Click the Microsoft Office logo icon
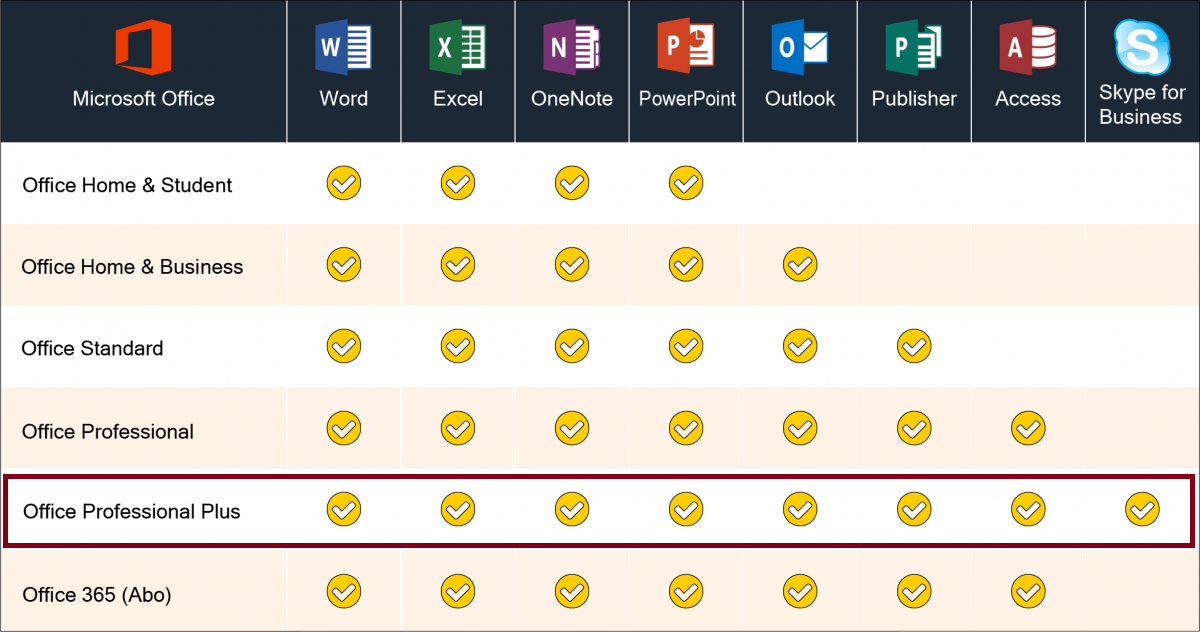The width and height of the screenshot is (1200, 632). [143, 48]
